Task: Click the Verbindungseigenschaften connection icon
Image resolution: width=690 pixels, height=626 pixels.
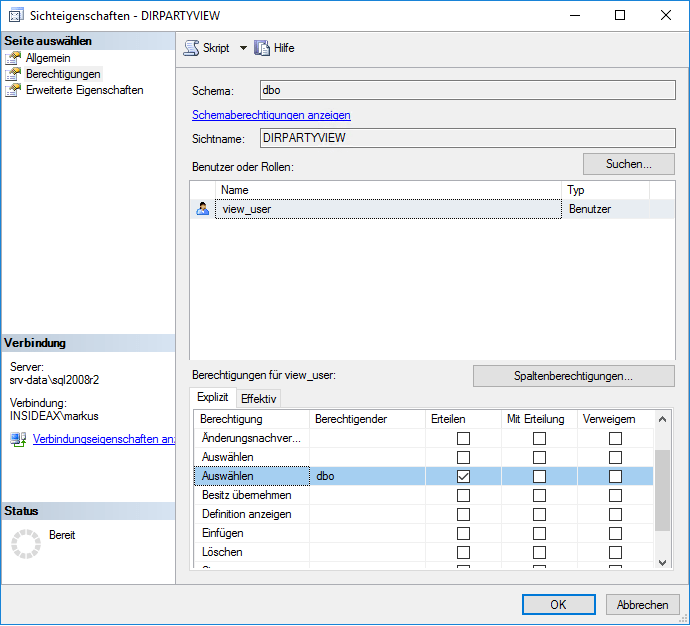Action: pyautogui.click(x=18, y=439)
